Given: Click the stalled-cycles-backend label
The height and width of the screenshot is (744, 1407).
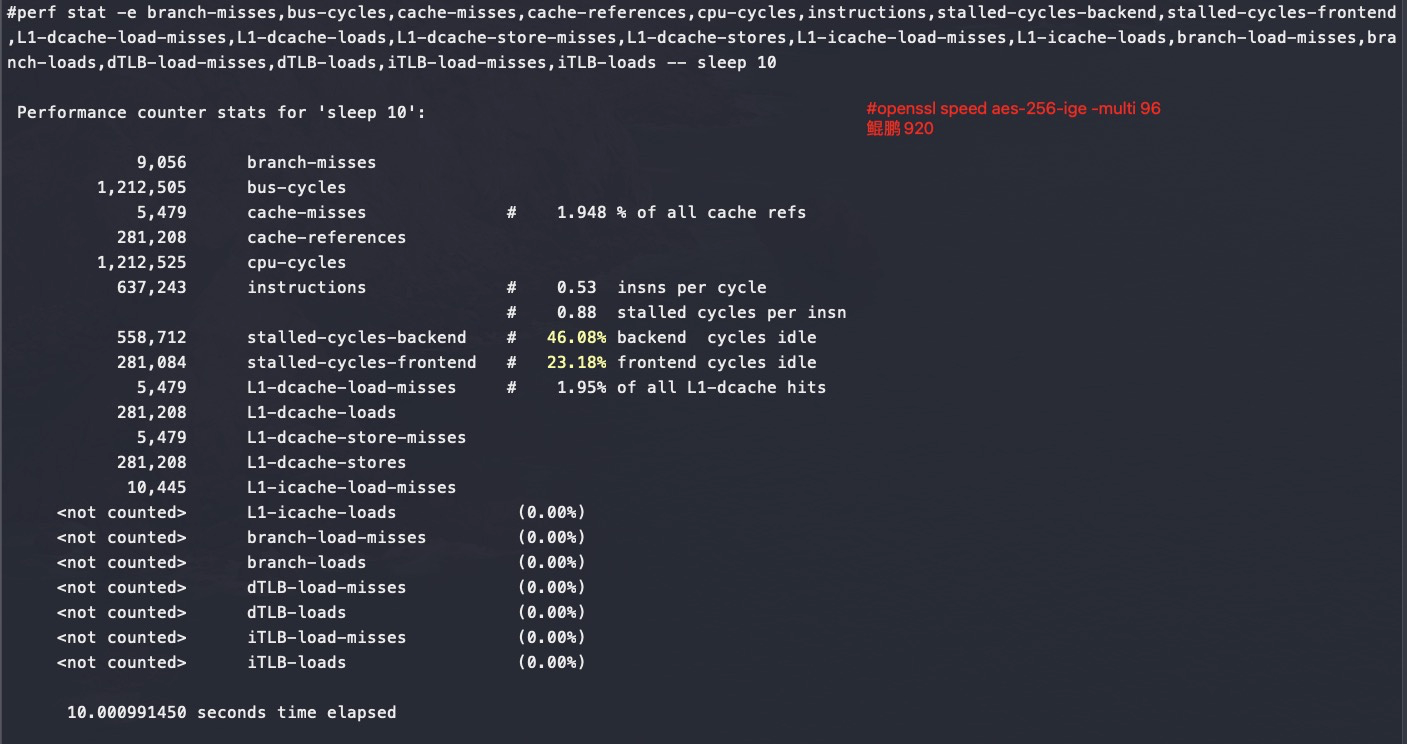Looking at the screenshot, I should click(356, 337).
